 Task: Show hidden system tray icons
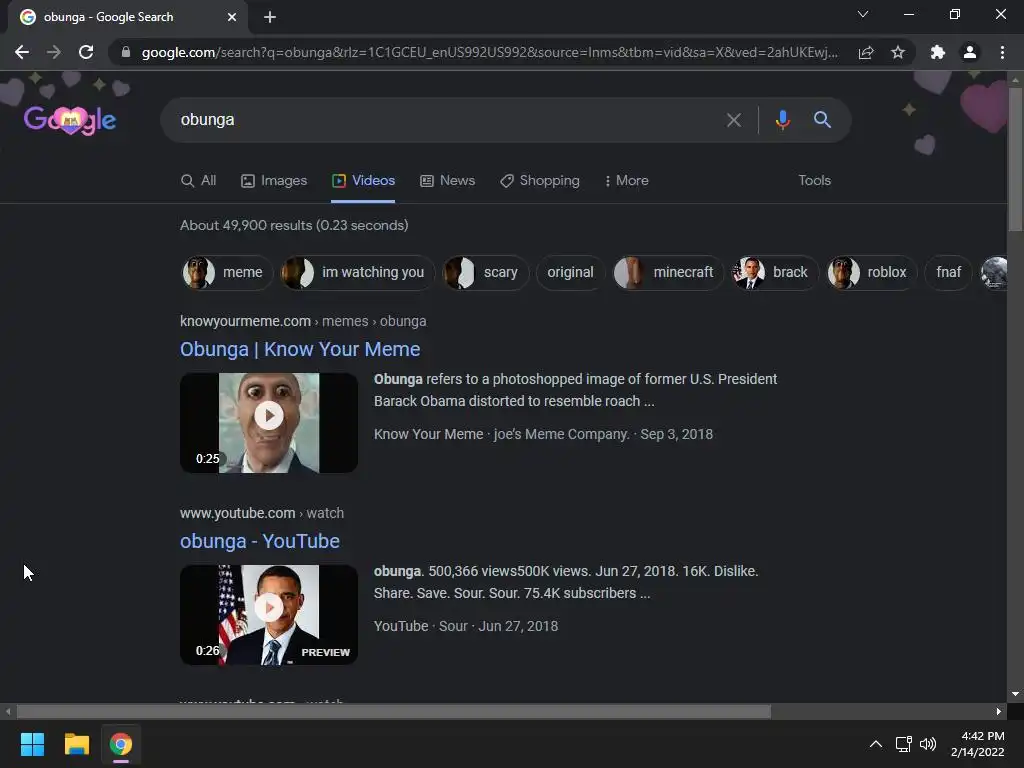coord(876,744)
